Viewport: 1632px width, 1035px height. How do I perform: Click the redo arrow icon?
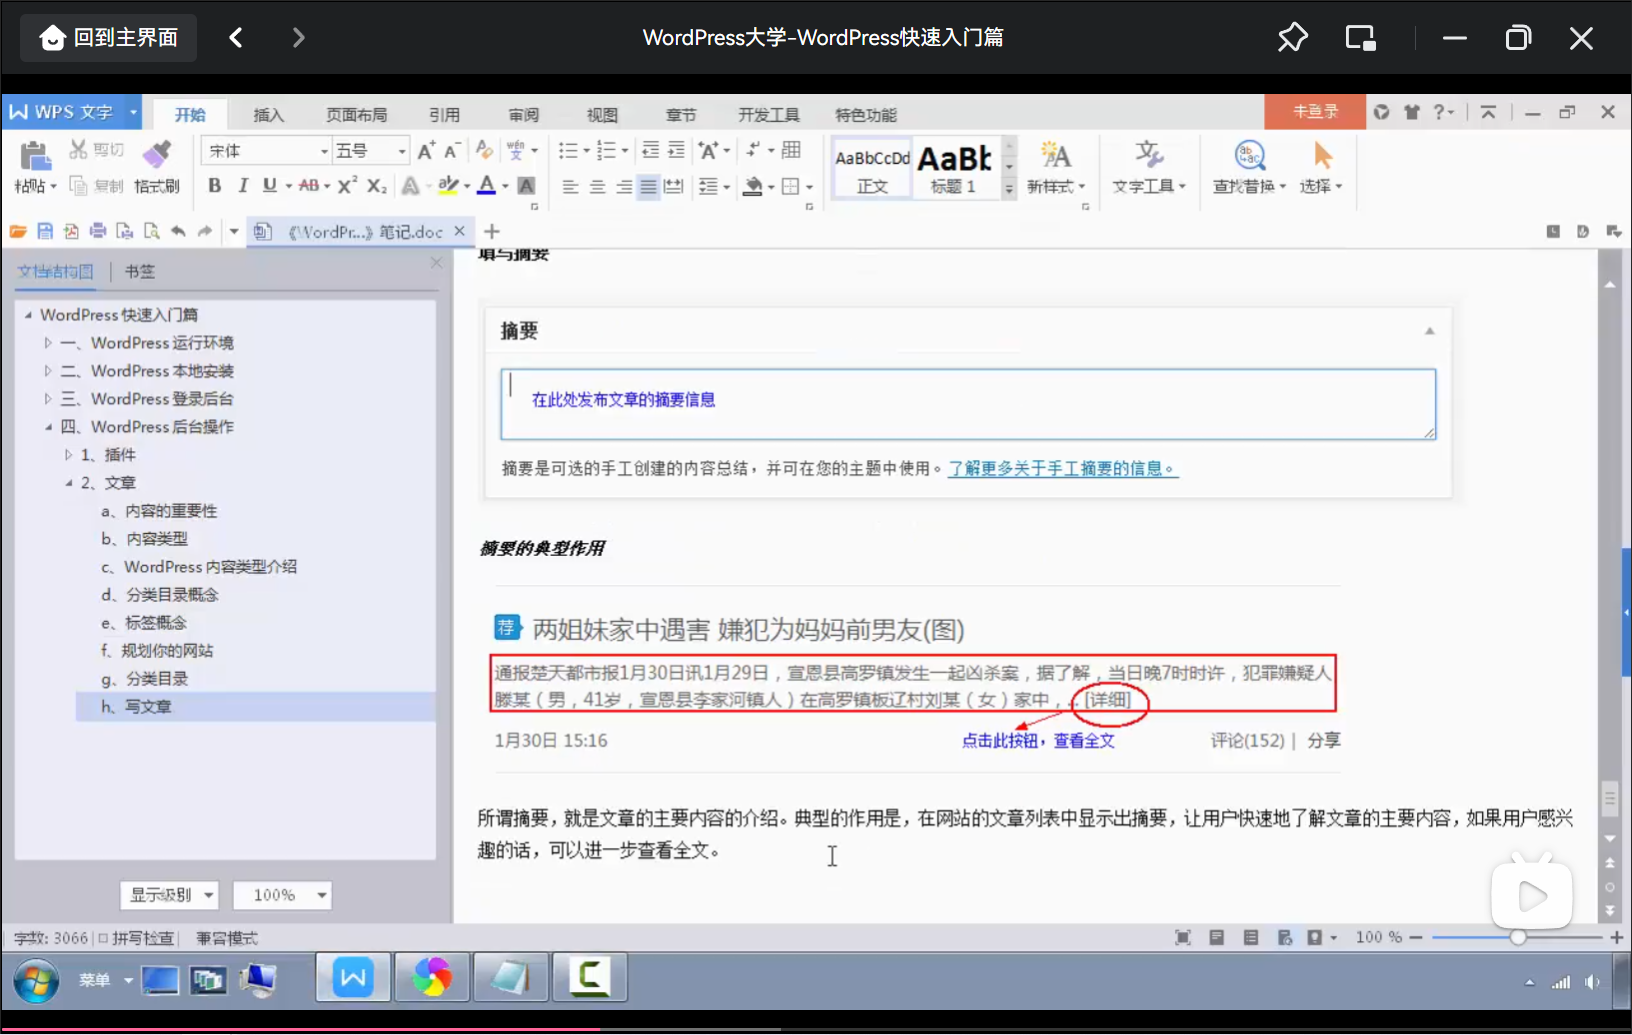205,231
